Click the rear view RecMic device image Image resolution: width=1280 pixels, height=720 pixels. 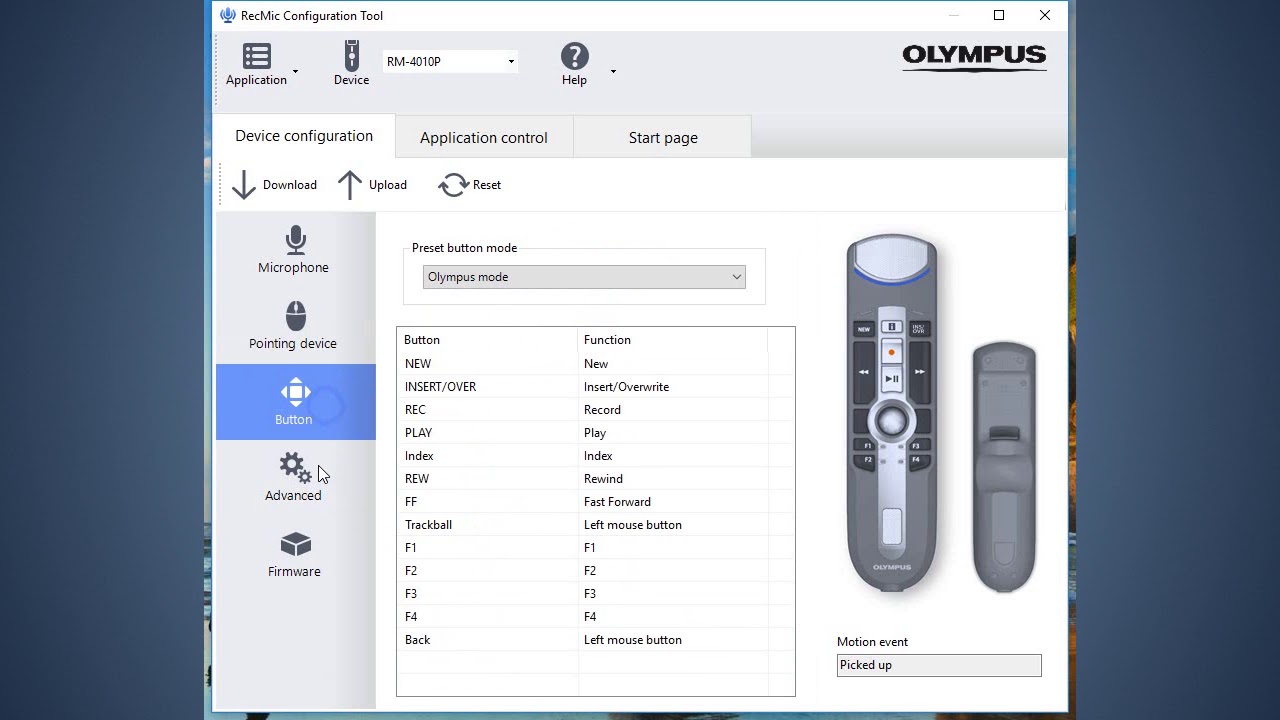pos(1004,466)
